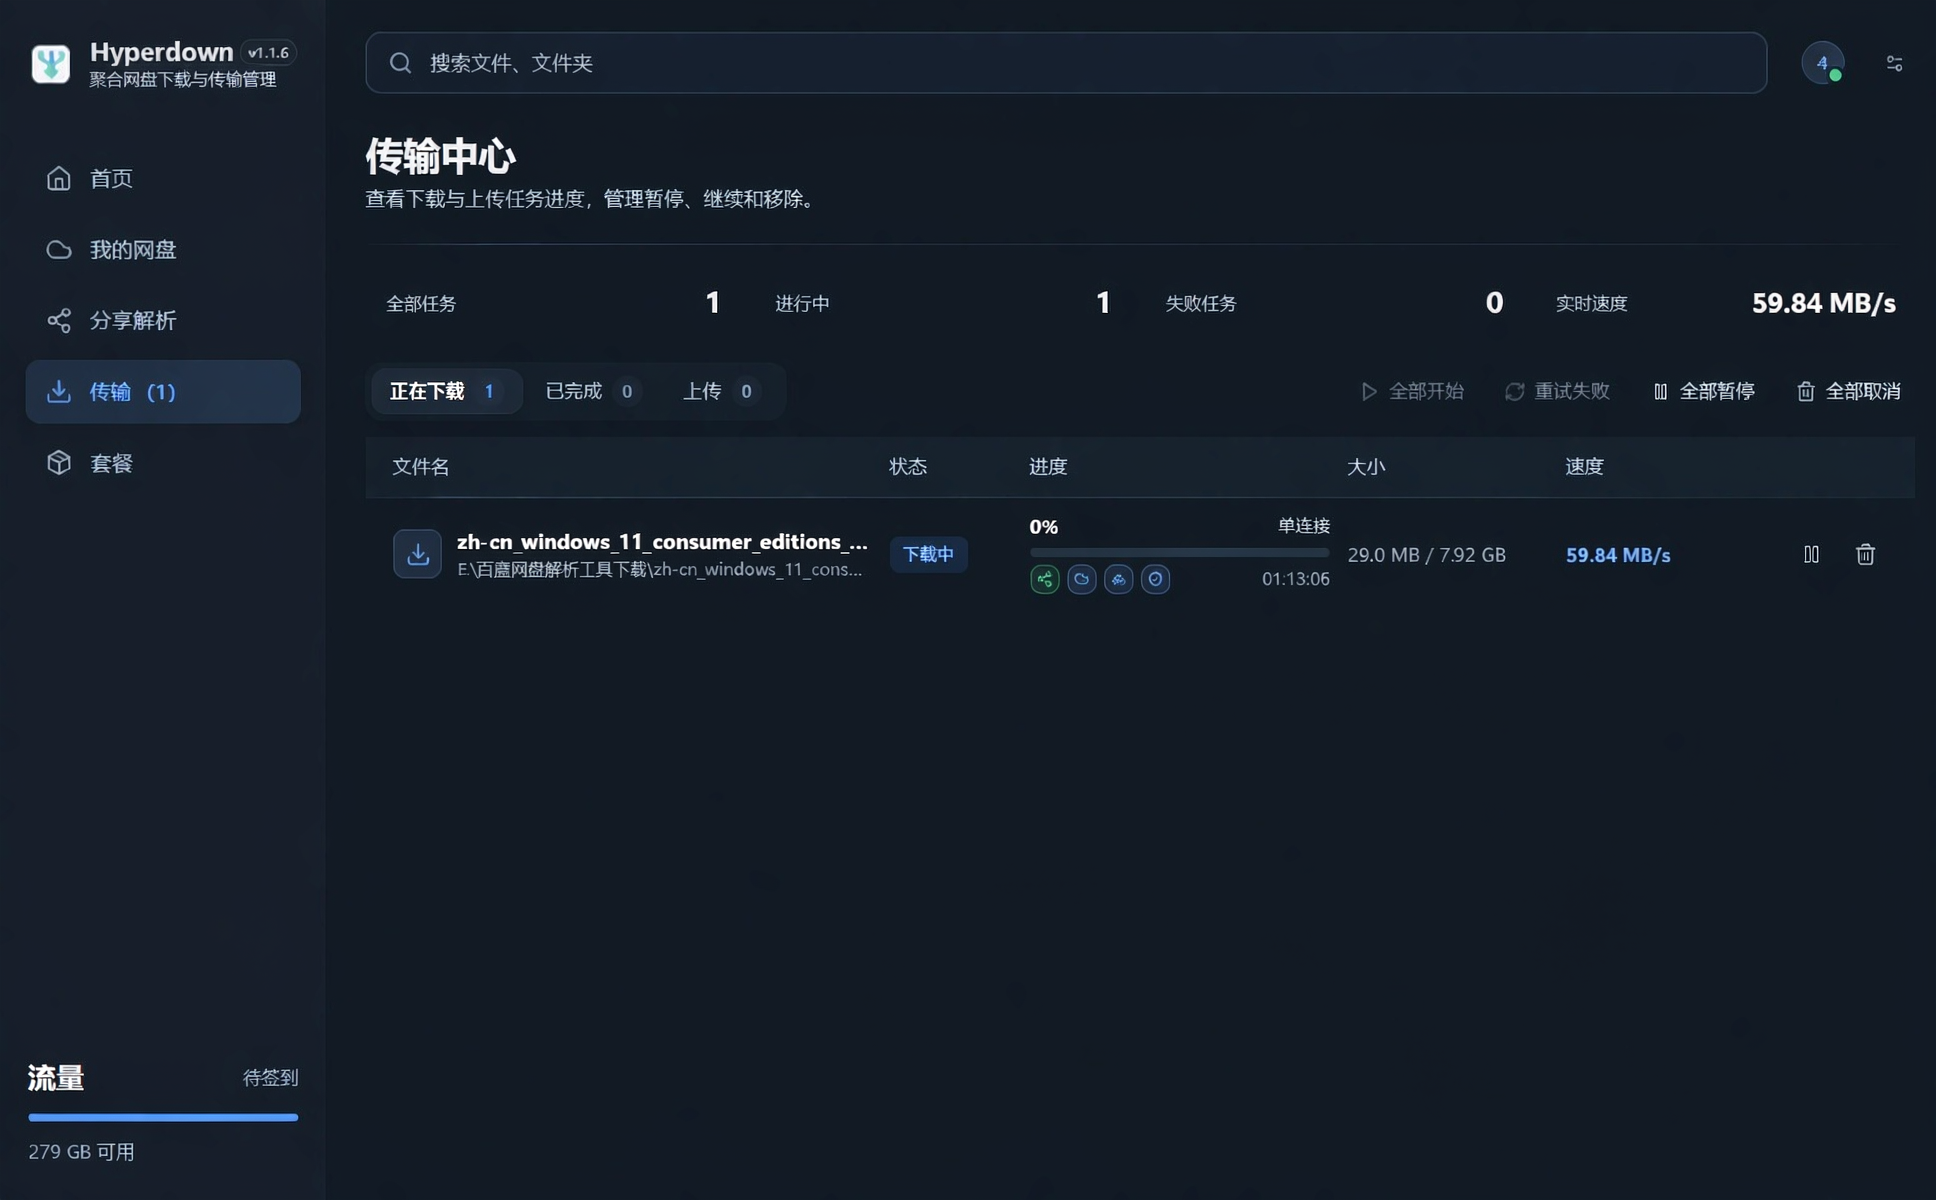This screenshot has height=1200, width=1936.
Task: Click 待签到 check-in link
Action: point(270,1078)
